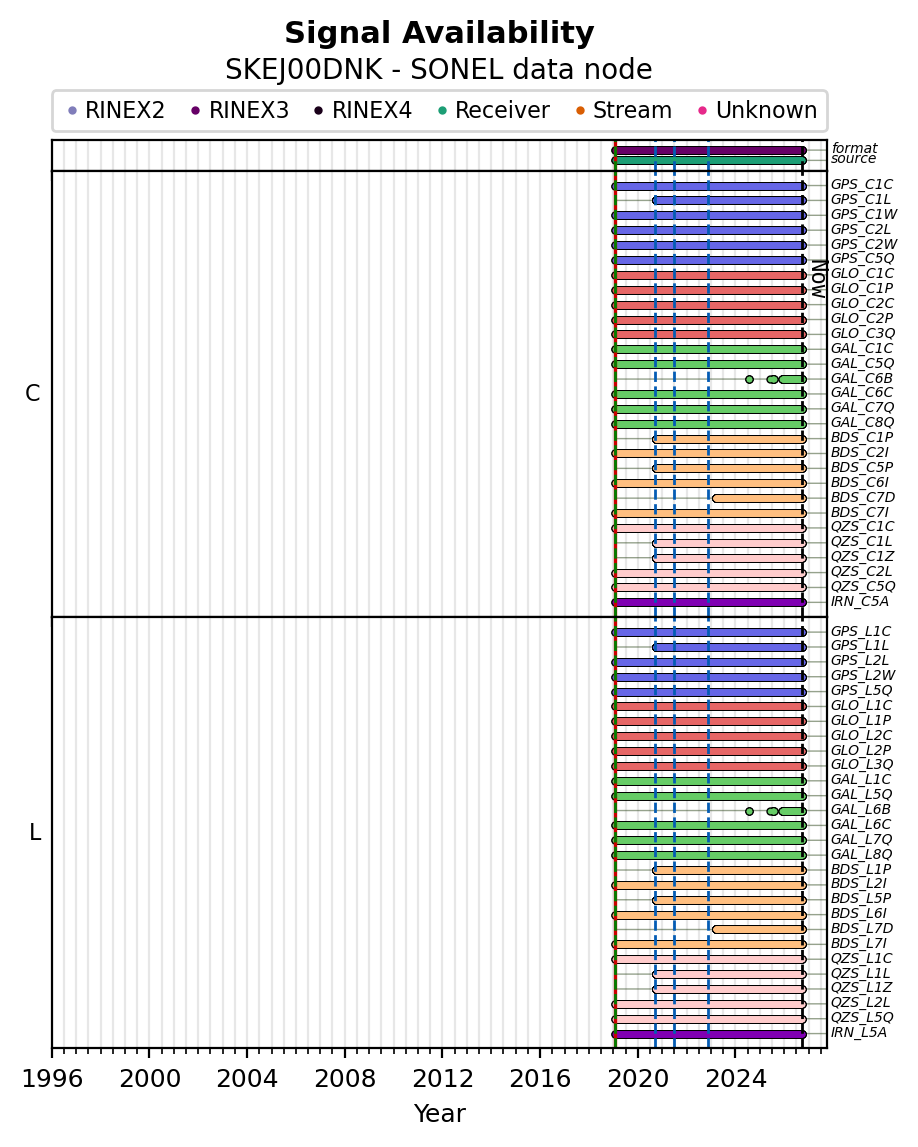Click the Unknown legend pink dot
The height and width of the screenshot is (1147, 918).
tap(703, 111)
